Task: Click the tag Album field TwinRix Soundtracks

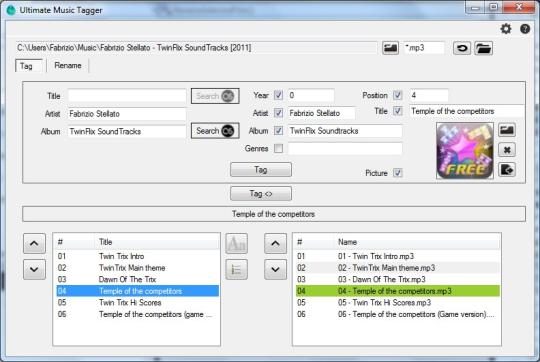Action: [345, 131]
